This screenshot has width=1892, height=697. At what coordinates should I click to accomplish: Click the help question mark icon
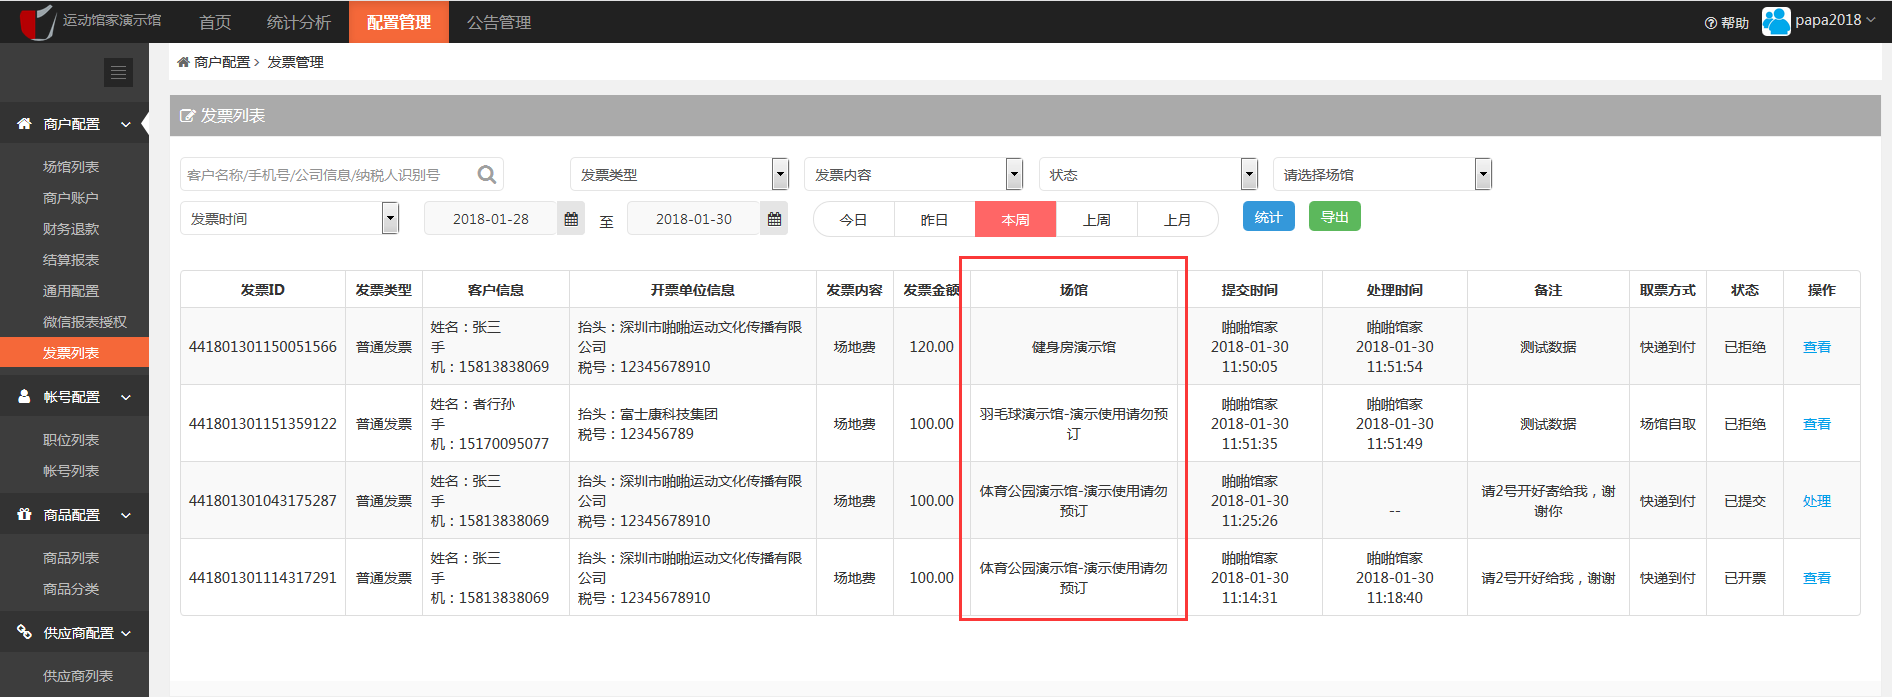click(1710, 23)
